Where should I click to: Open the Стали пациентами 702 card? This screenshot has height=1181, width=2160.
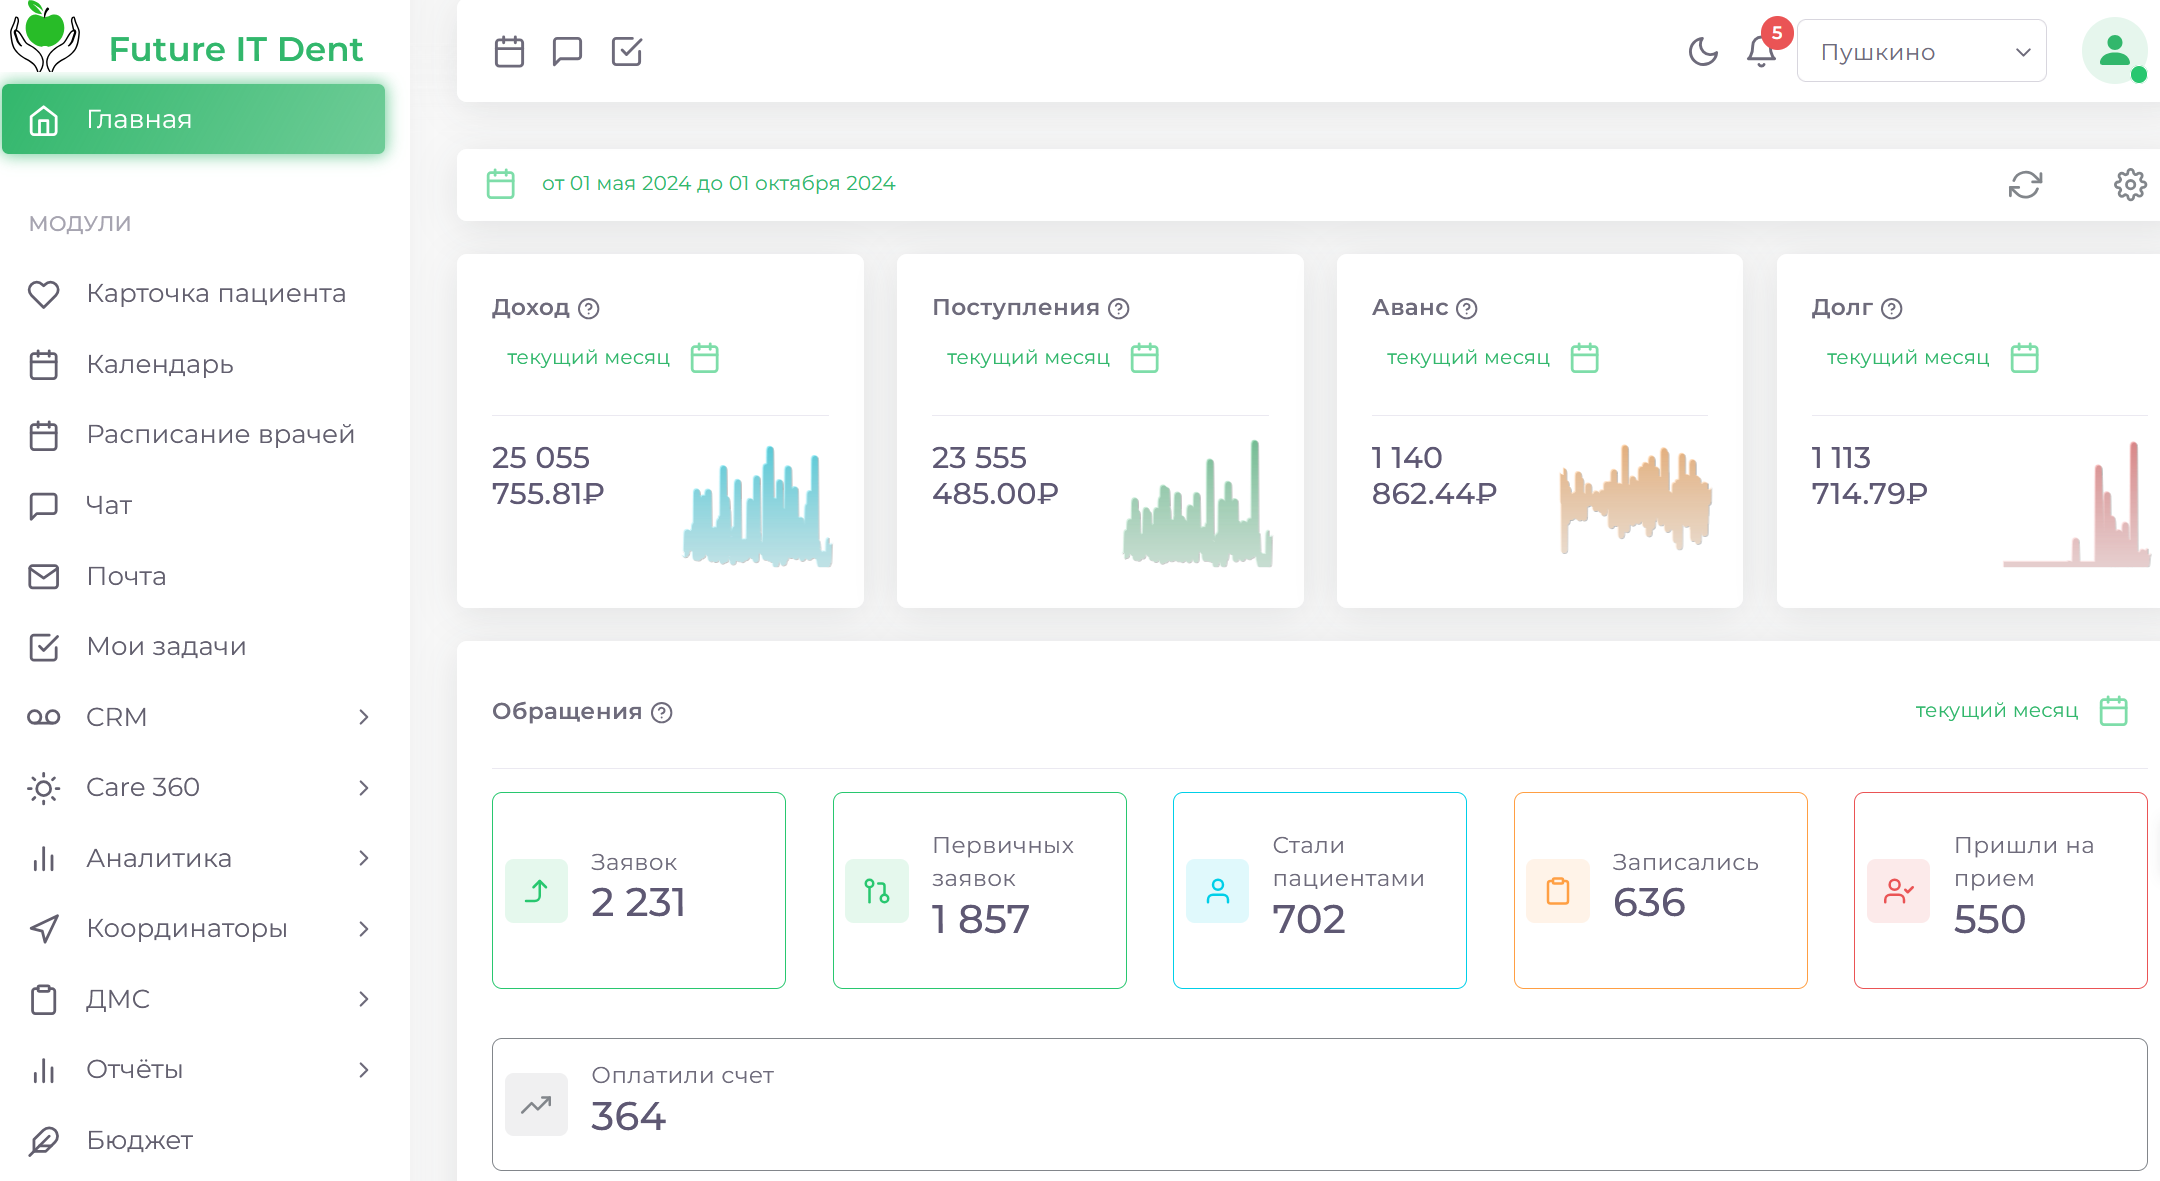(x=1320, y=891)
